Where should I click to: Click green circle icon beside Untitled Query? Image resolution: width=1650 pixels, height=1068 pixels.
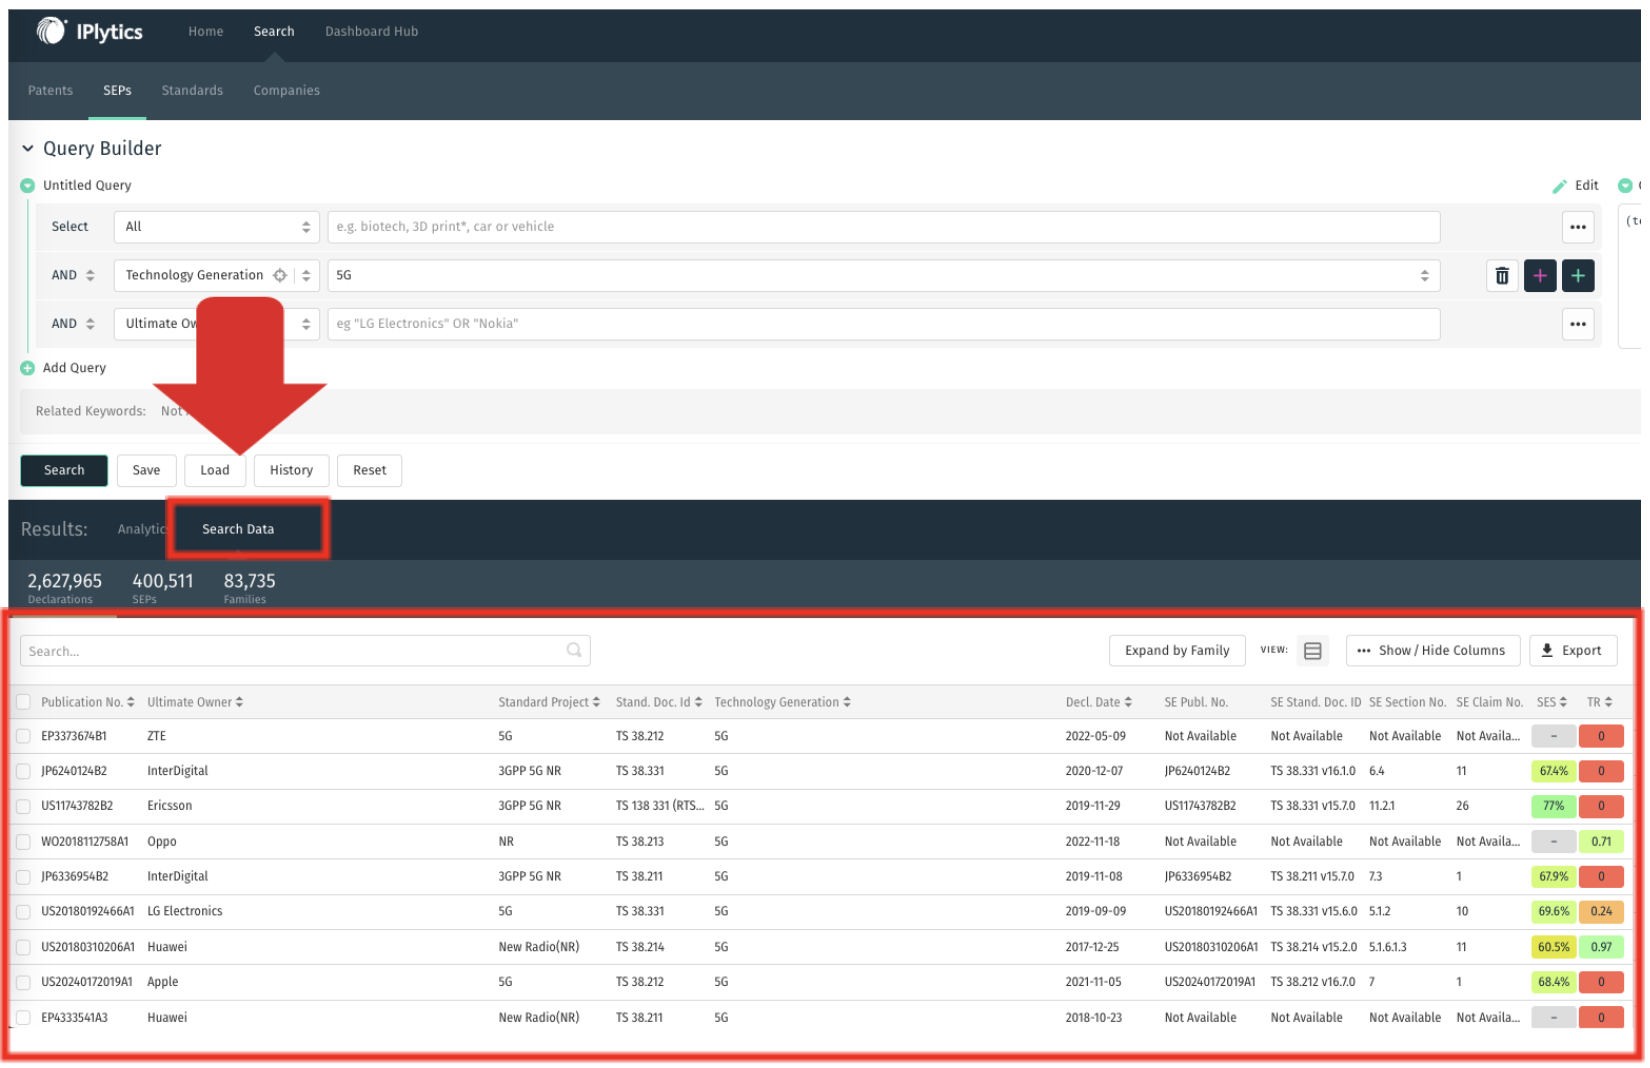pyautogui.click(x=27, y=186)
